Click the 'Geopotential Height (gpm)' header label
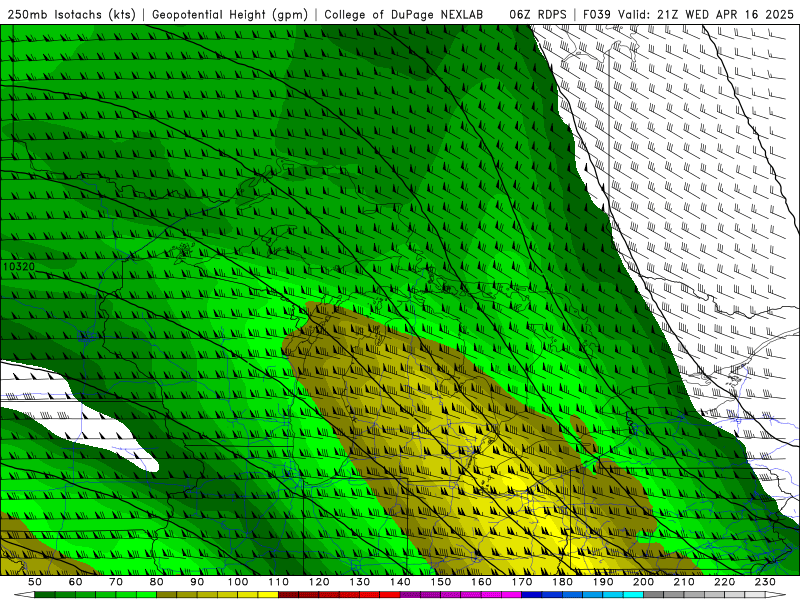This screenshot has width=800, height=600. [x=230, y=14]
